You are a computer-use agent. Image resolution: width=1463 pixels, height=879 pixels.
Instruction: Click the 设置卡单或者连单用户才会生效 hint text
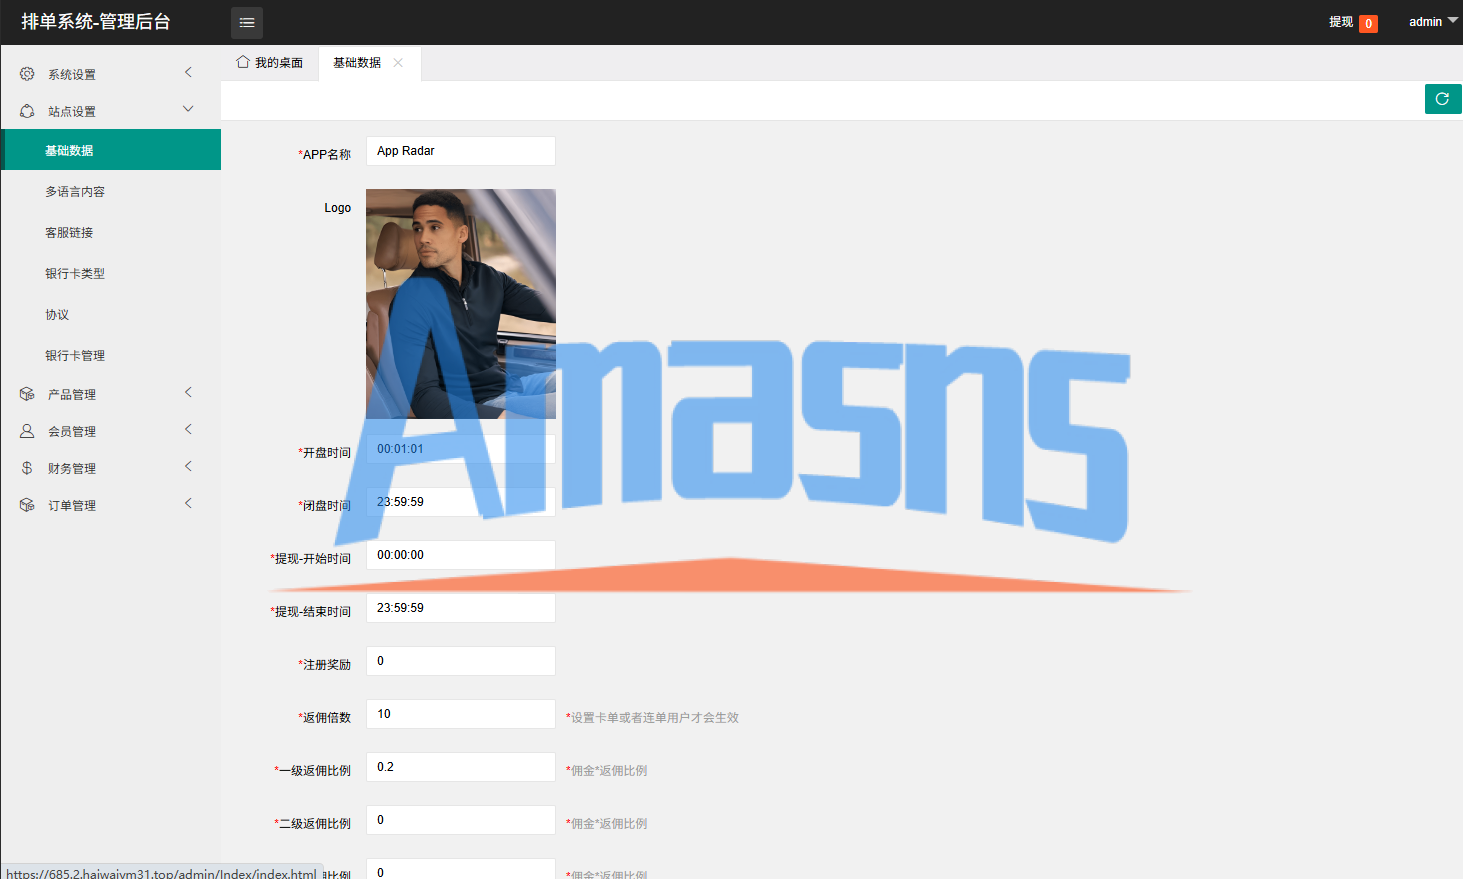pos(653,718)
